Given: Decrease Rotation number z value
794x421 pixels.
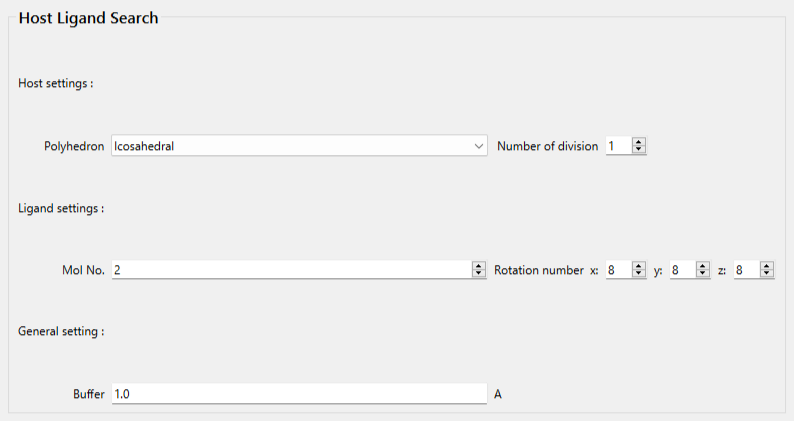Looking at the screenshot, I should click(x=767, y=274).
